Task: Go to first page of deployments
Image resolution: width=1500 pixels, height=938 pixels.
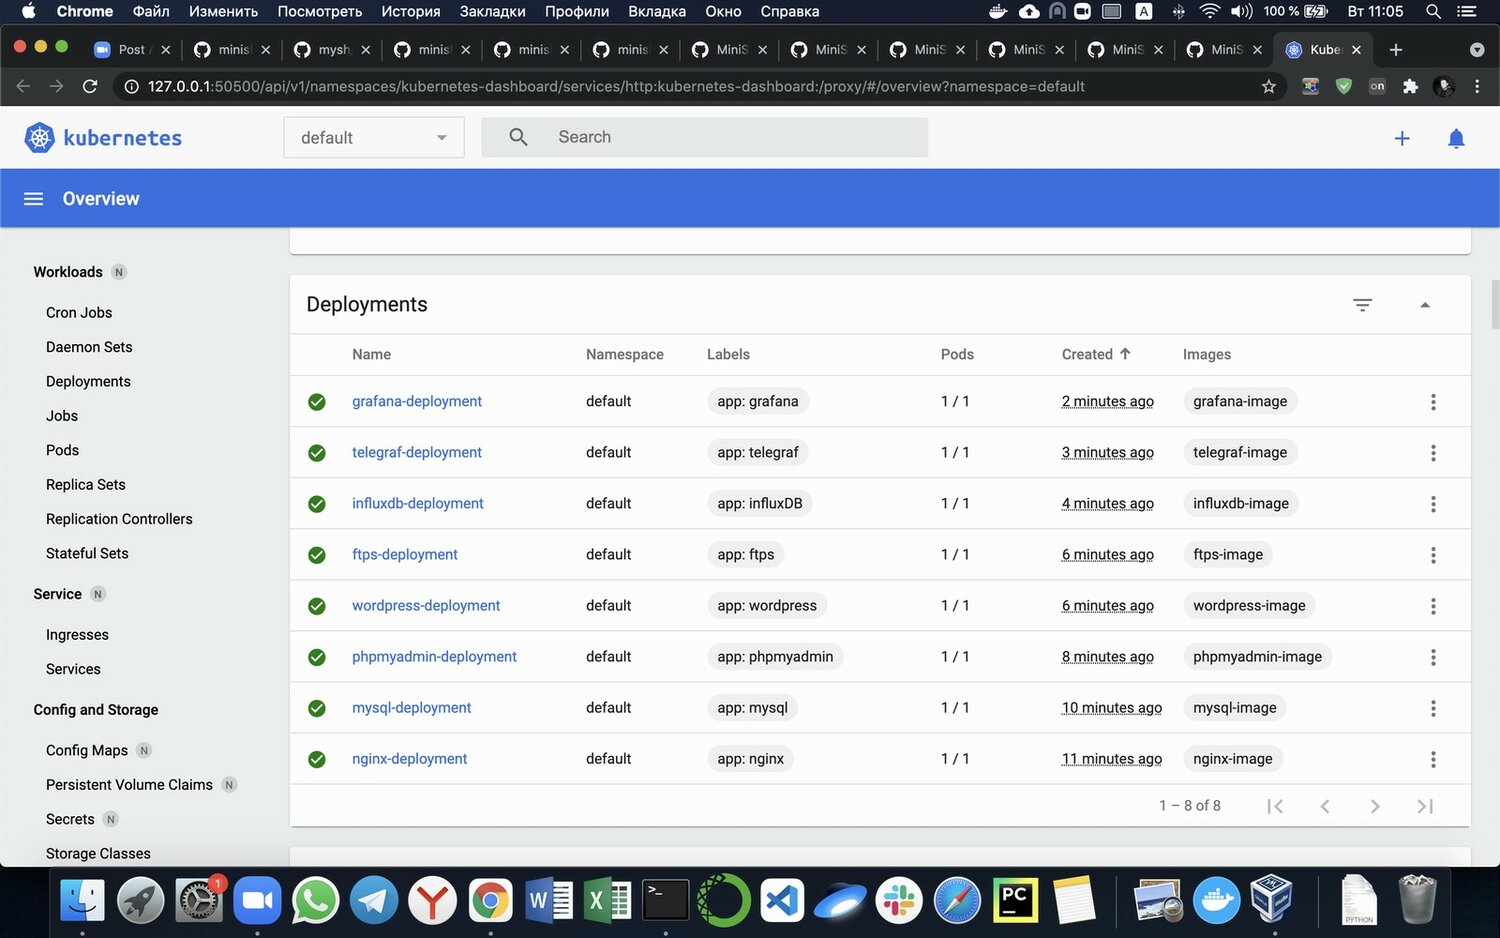Action: pos(1275,806)
